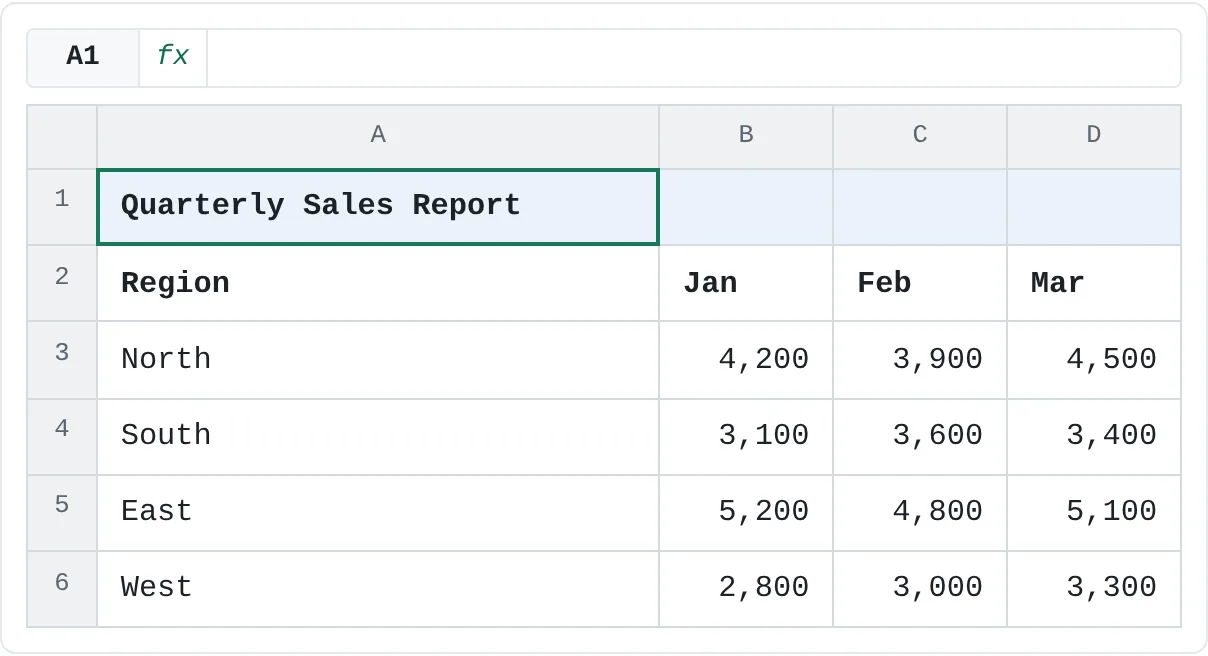
Task: Click the select-all corner cell
Action: [x=62, y=136]
